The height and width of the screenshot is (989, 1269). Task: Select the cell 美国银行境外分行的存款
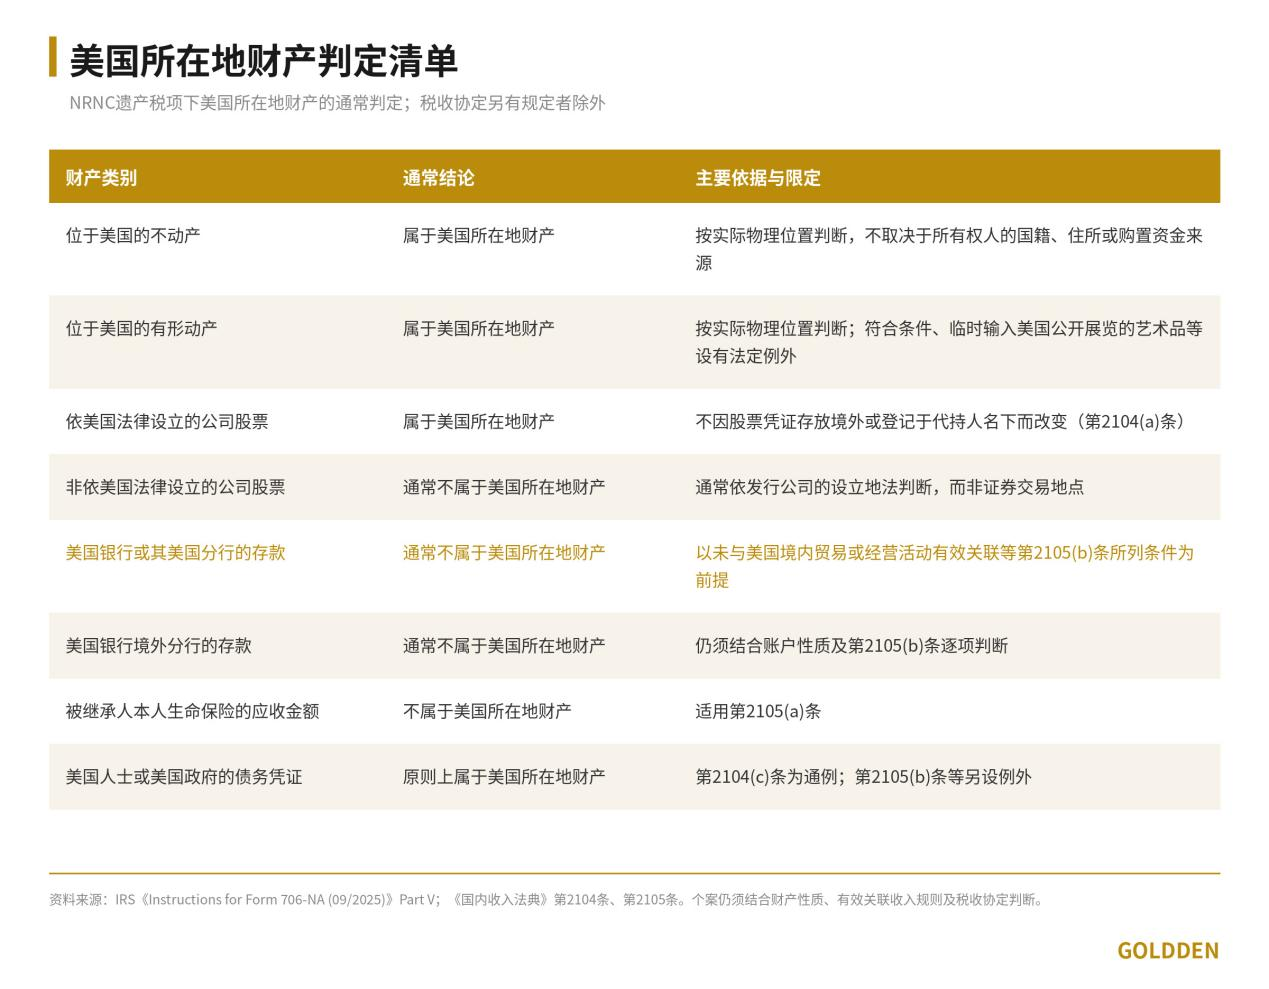coord(159,645)
